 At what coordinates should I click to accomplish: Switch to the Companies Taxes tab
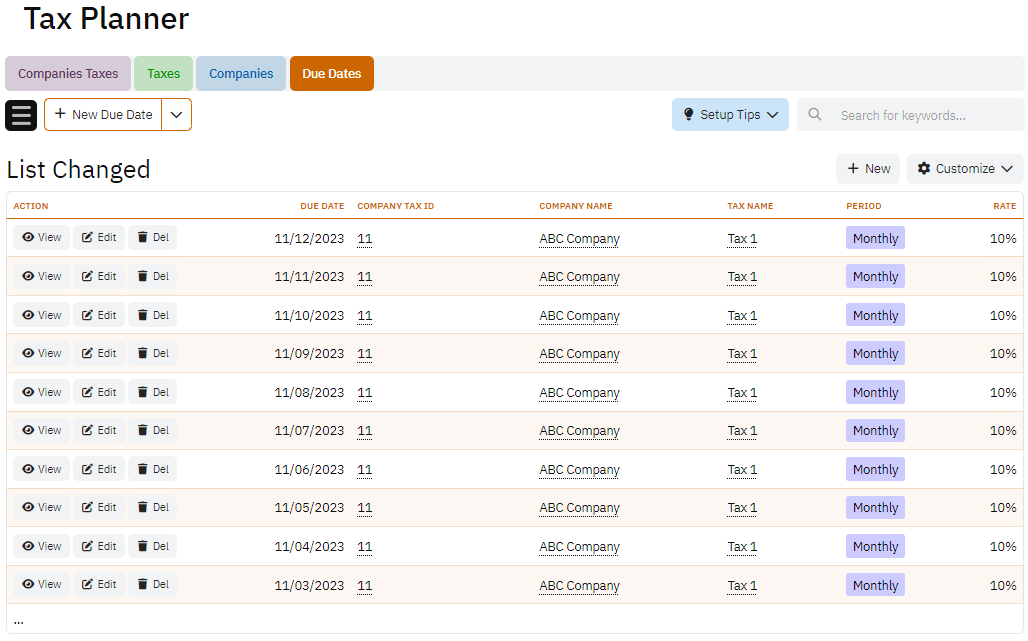point(68,74)
